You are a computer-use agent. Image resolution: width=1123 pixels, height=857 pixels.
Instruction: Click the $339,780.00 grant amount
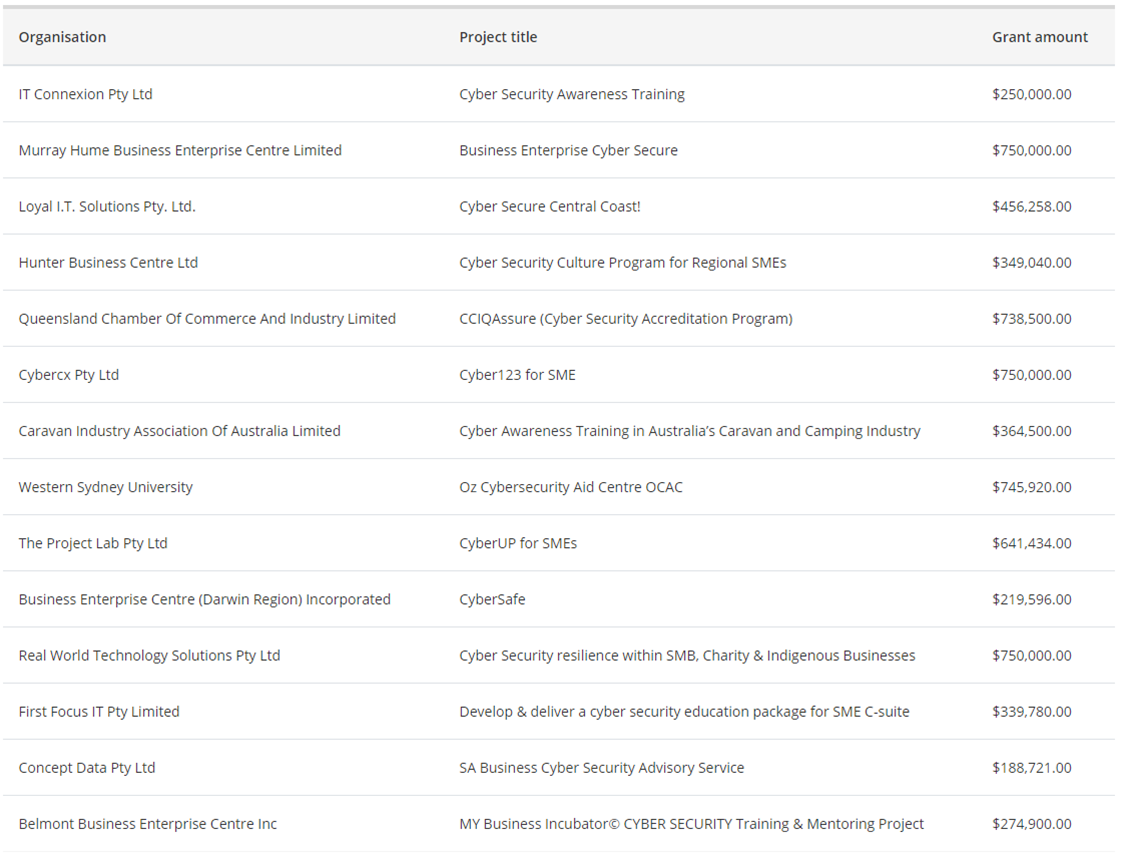coord(1031,712)
